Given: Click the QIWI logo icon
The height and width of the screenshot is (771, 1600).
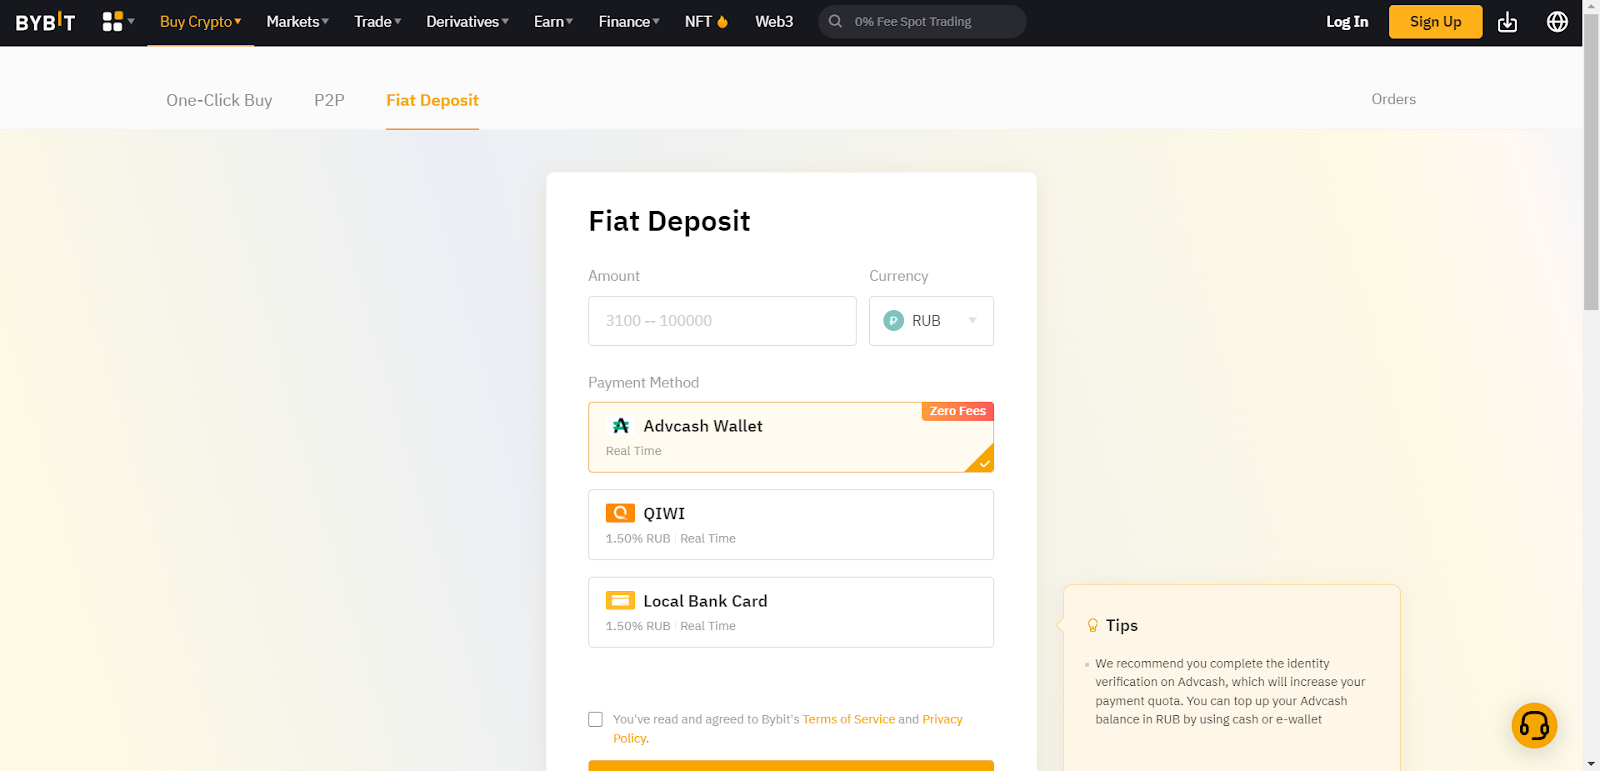Looking at the screenshot, I should coord(620,513).
